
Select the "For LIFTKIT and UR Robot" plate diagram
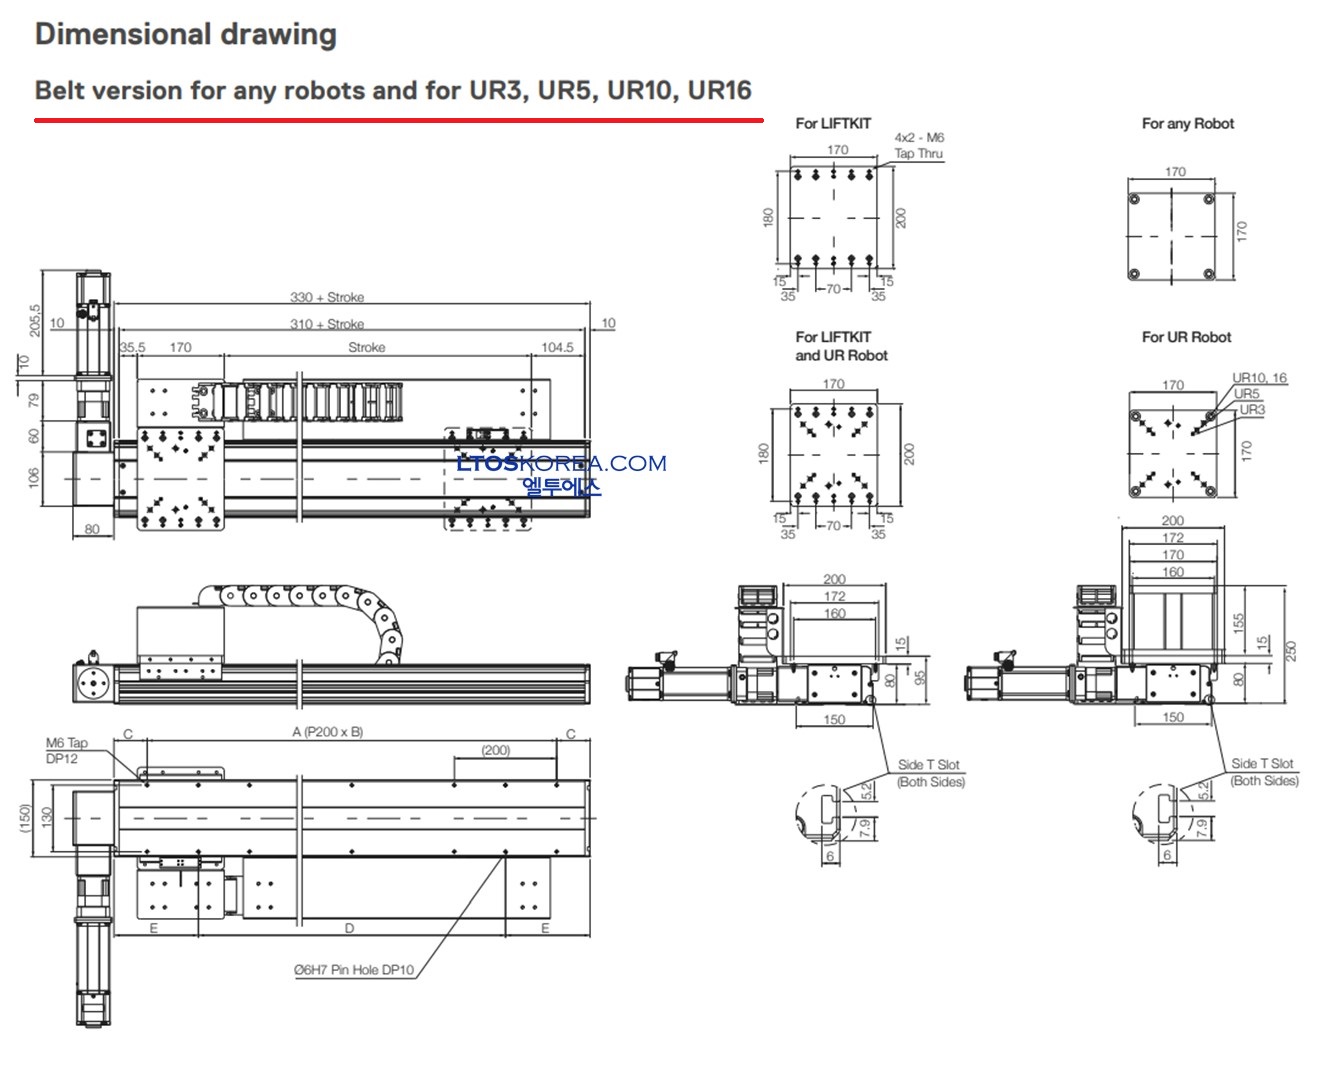832,454
